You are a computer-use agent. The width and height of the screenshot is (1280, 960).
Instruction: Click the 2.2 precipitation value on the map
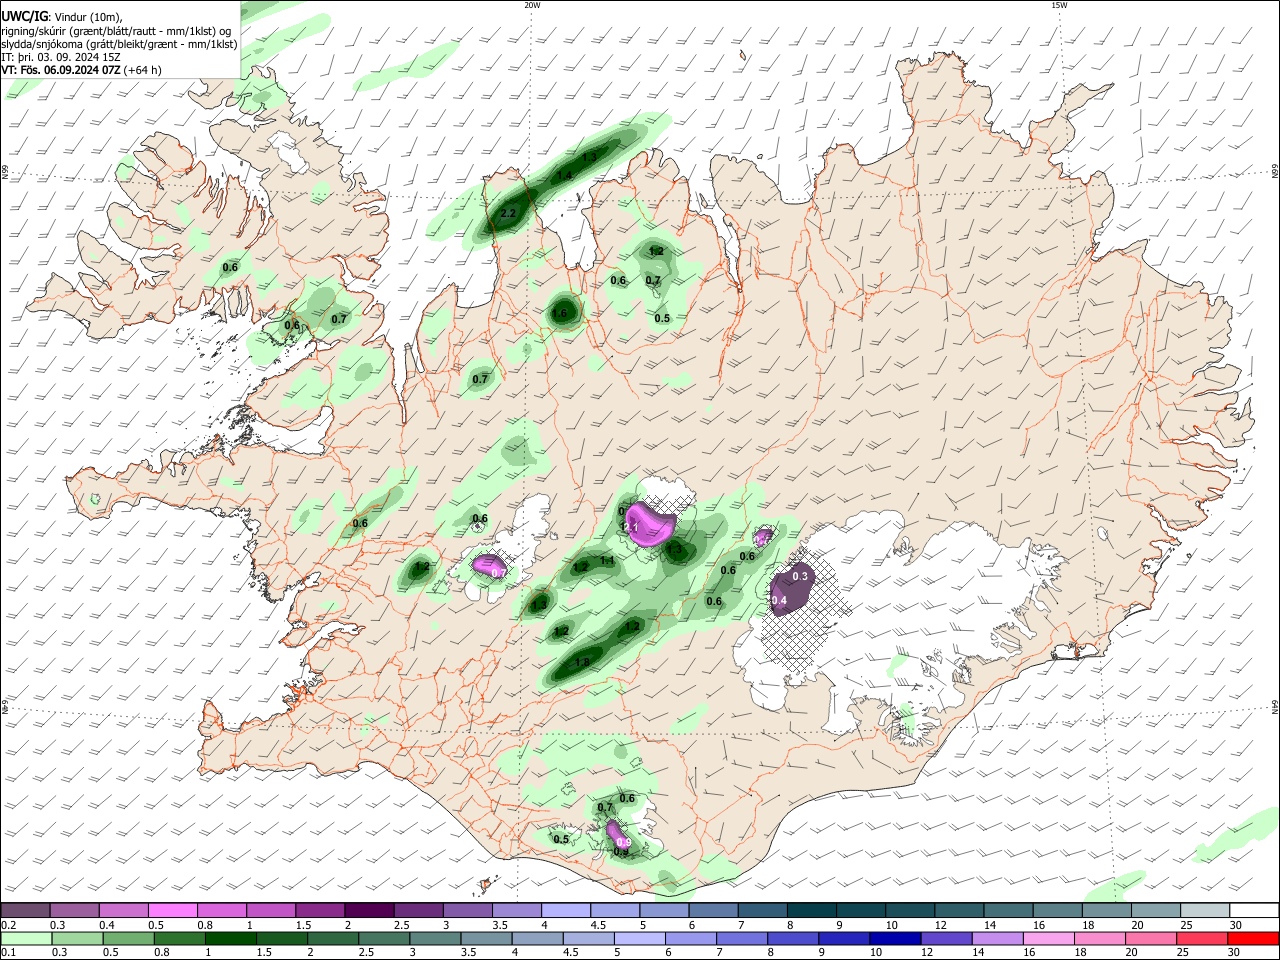click(x=508, y=213)
